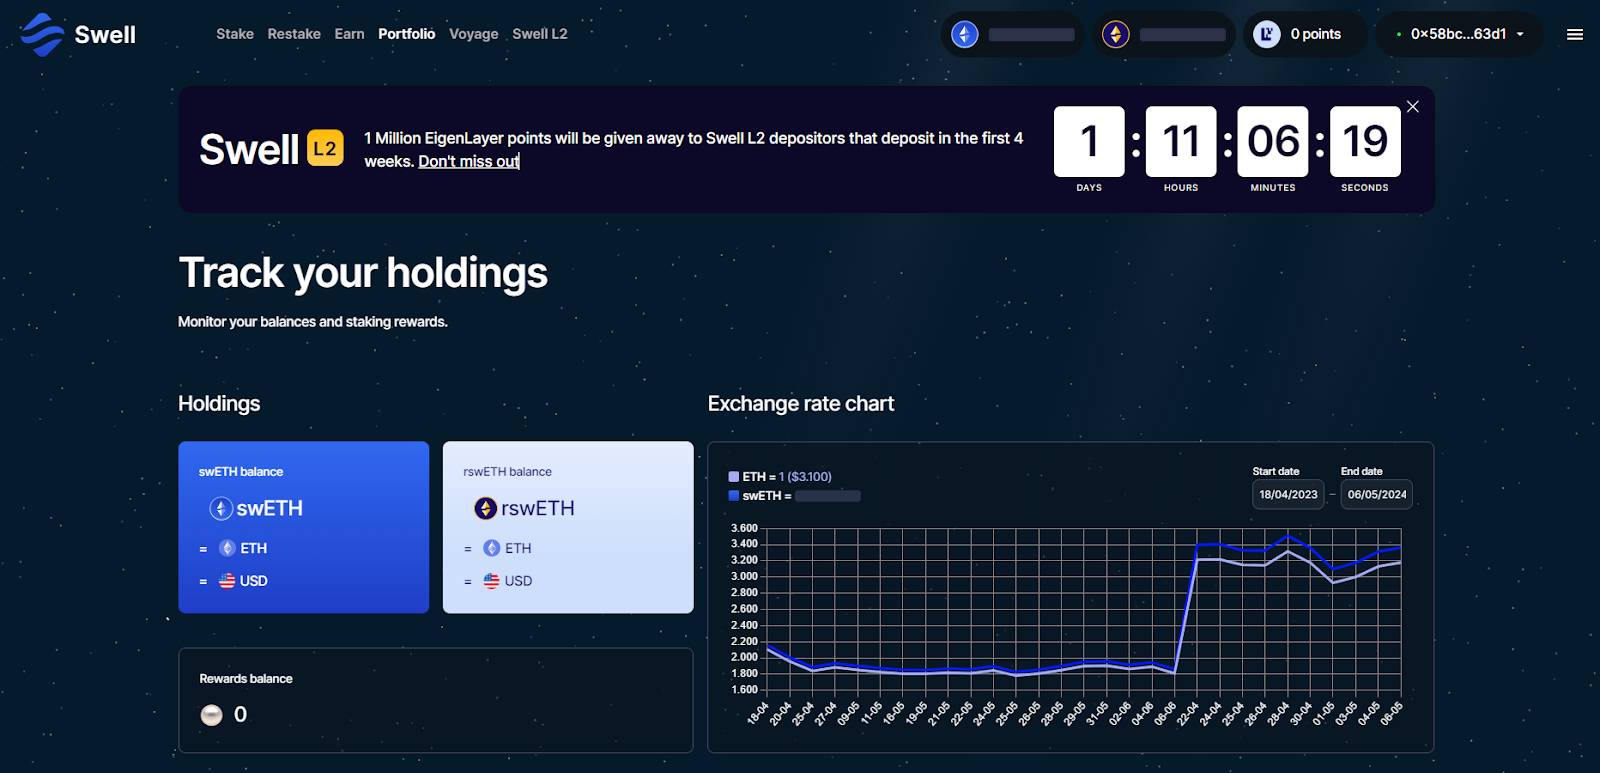The height and width of the screenshot is (773, 1600).
Task: Click "Monitor your balances and staking rewards." text
Action: tap(313, 322)
